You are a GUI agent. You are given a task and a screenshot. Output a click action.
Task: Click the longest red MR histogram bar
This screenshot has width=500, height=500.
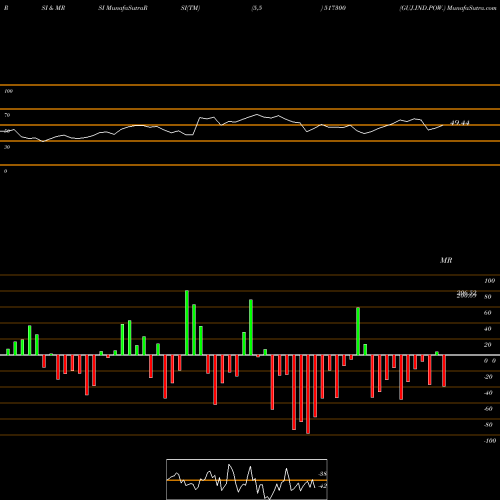[x=308, y=394]
